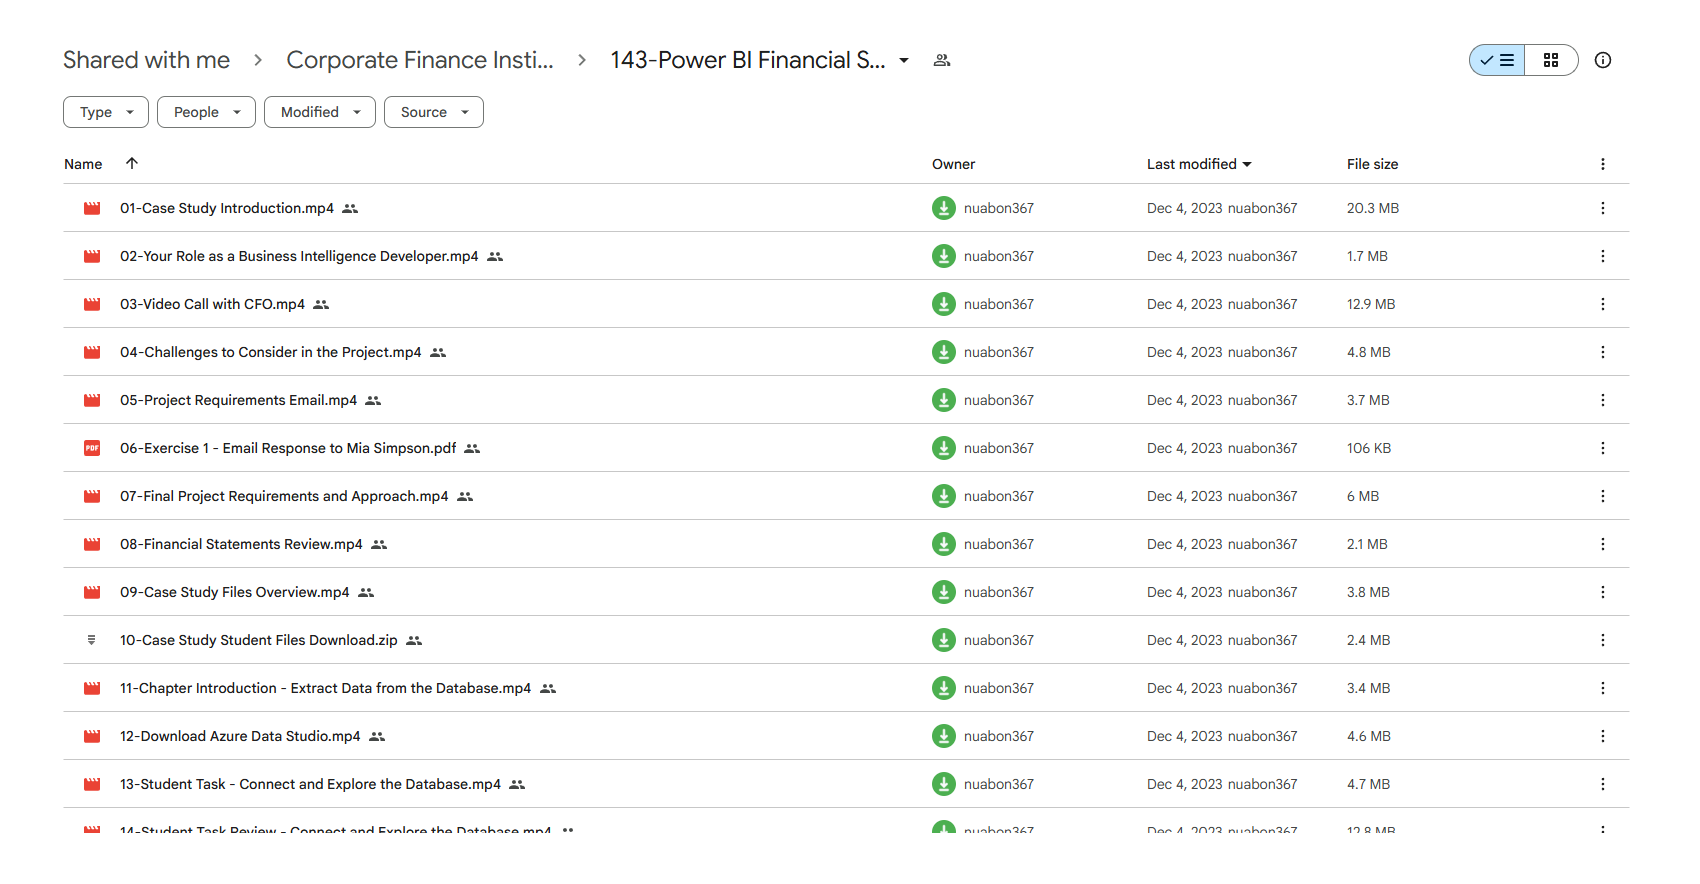The width and height of the screenshot is (1700, 884).
Task: Click owner avatar in the 08-Financial Statements Review row
Action: point(944,544)
